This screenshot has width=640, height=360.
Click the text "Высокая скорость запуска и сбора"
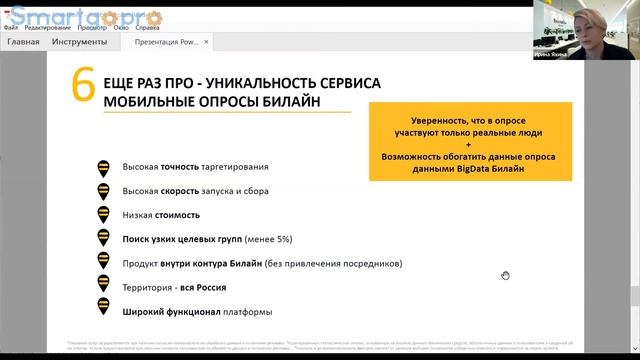[196, 191]
